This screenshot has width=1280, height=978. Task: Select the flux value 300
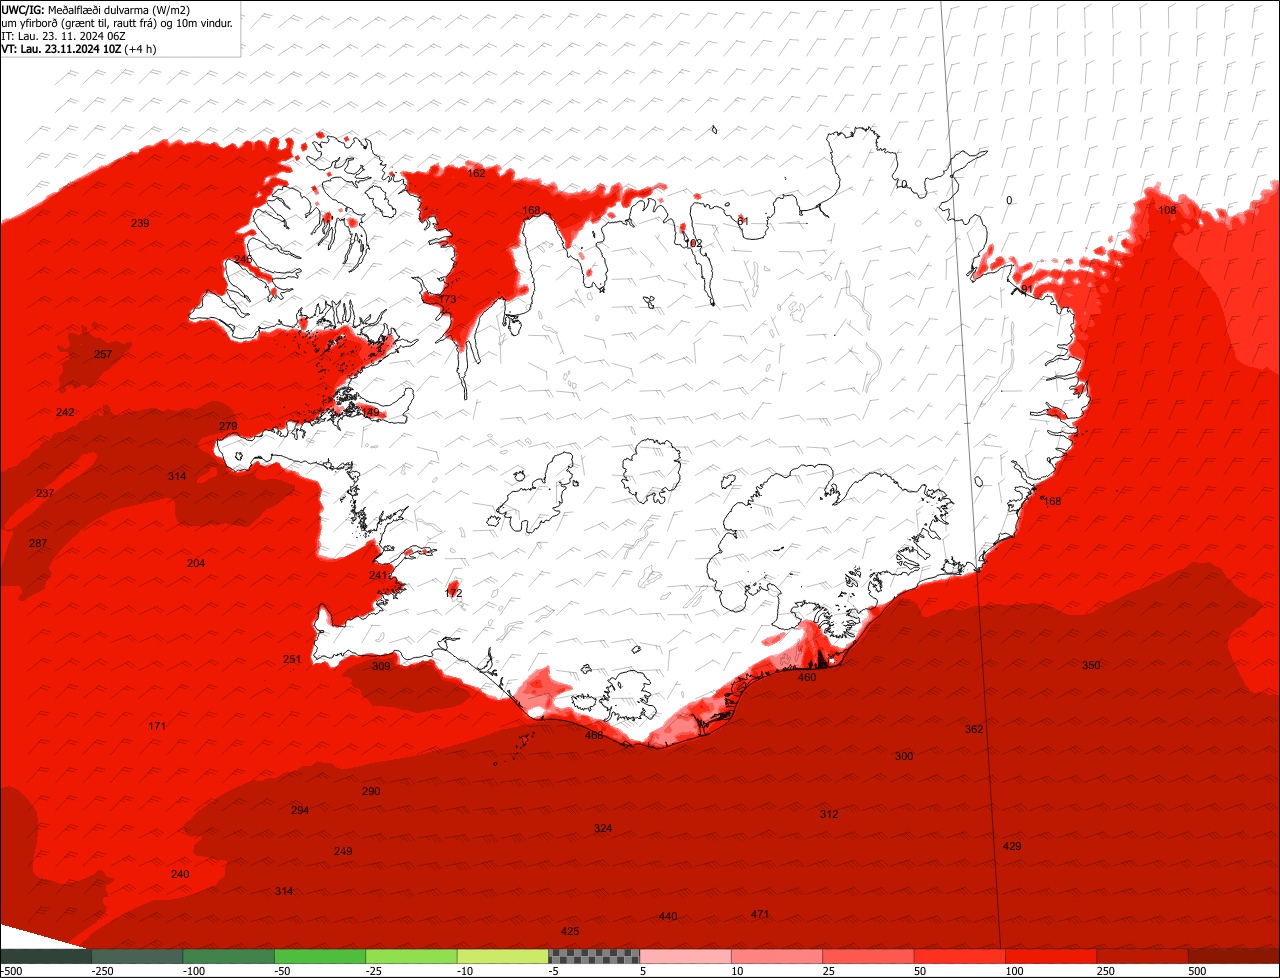(904, 756)
